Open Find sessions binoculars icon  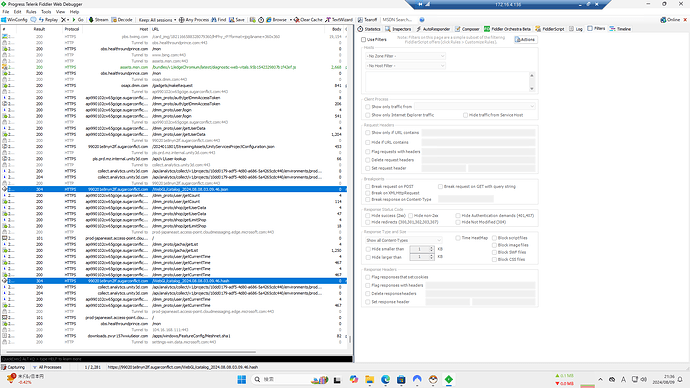coord(214,20)
